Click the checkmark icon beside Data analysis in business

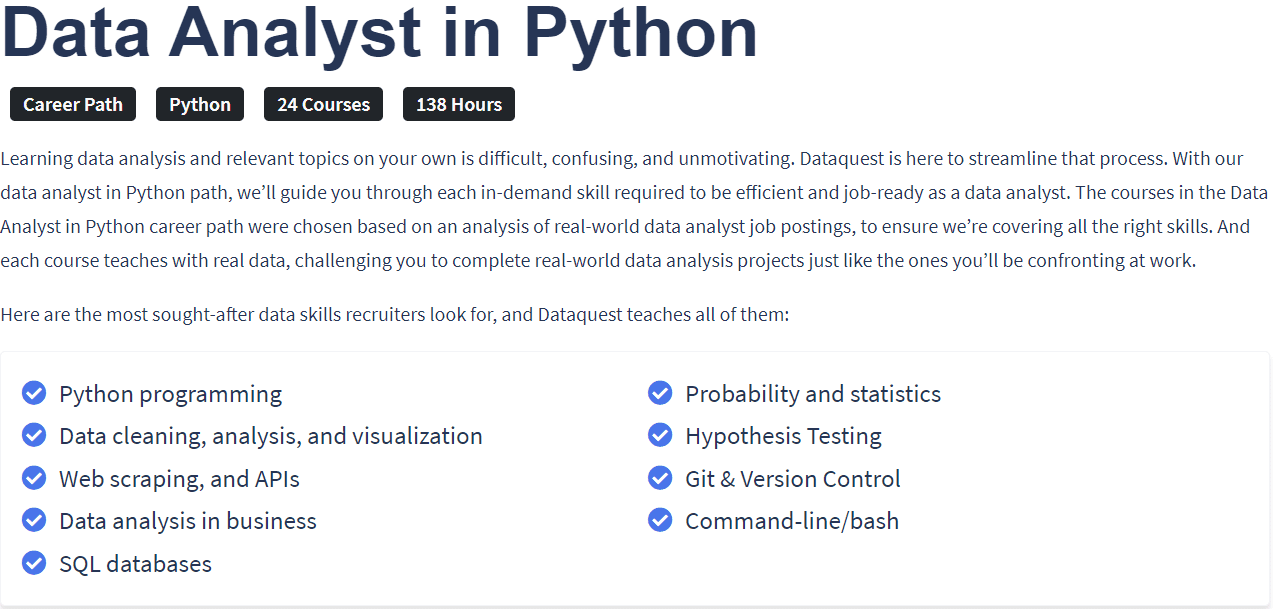click(x=34, y=520)
